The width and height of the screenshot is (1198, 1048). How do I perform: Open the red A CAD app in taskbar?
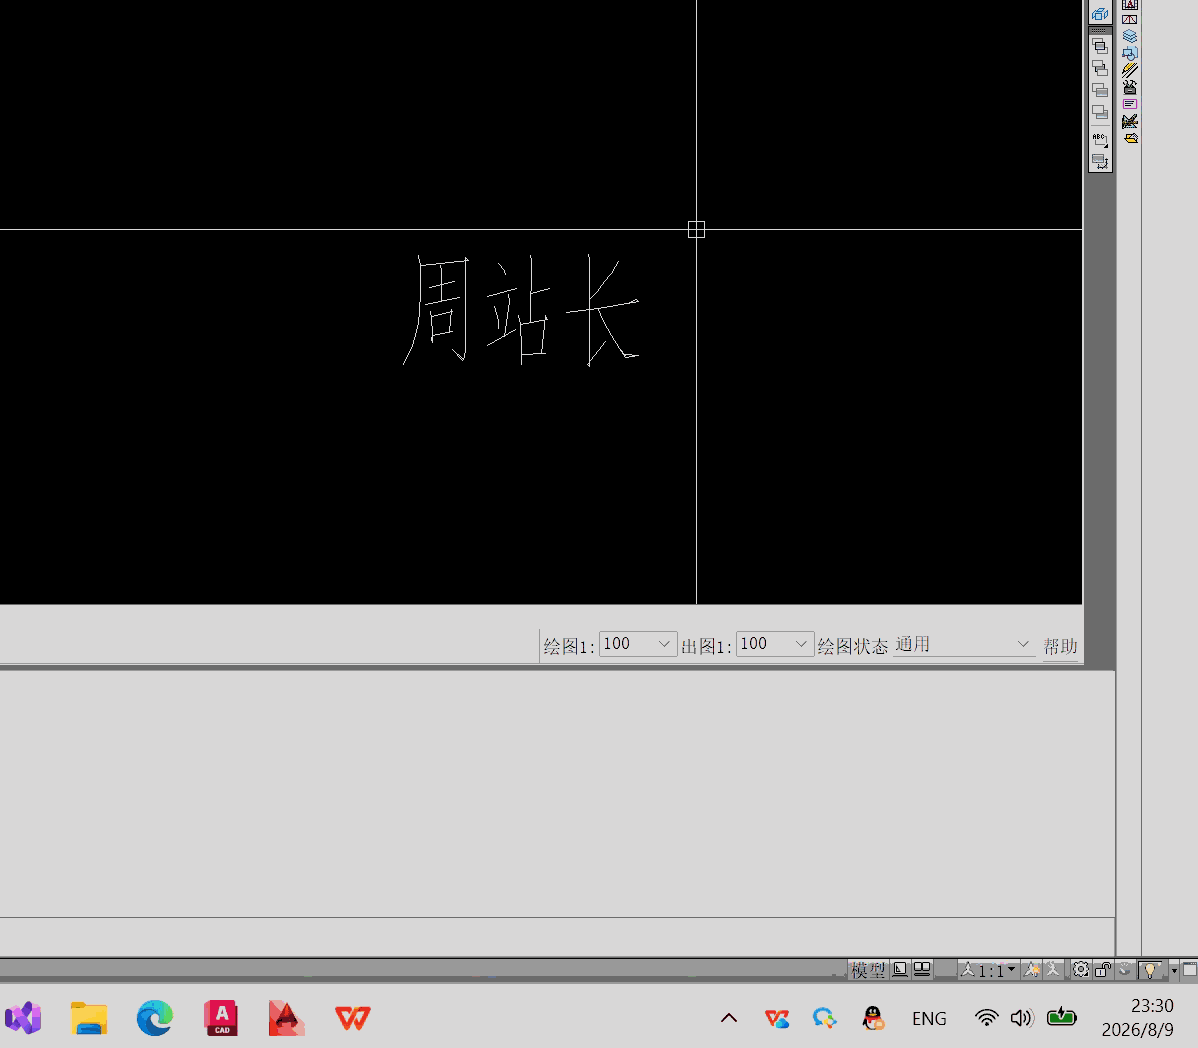[x=221, y=1018]
